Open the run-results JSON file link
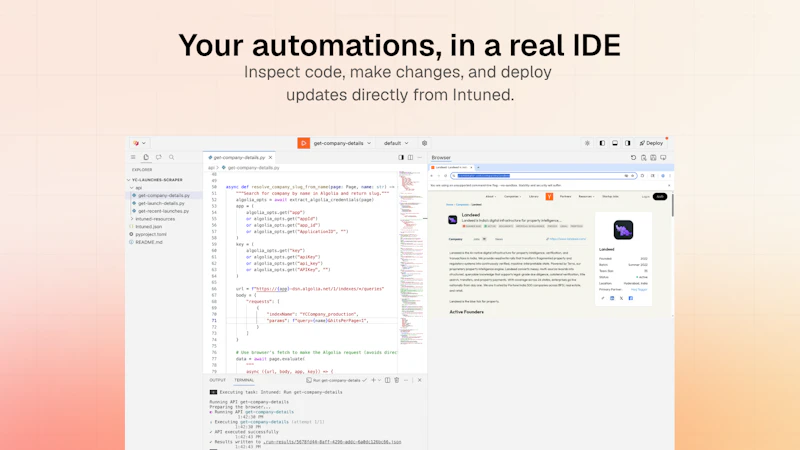Screen dimensions: 800x450 click(332, 442)
